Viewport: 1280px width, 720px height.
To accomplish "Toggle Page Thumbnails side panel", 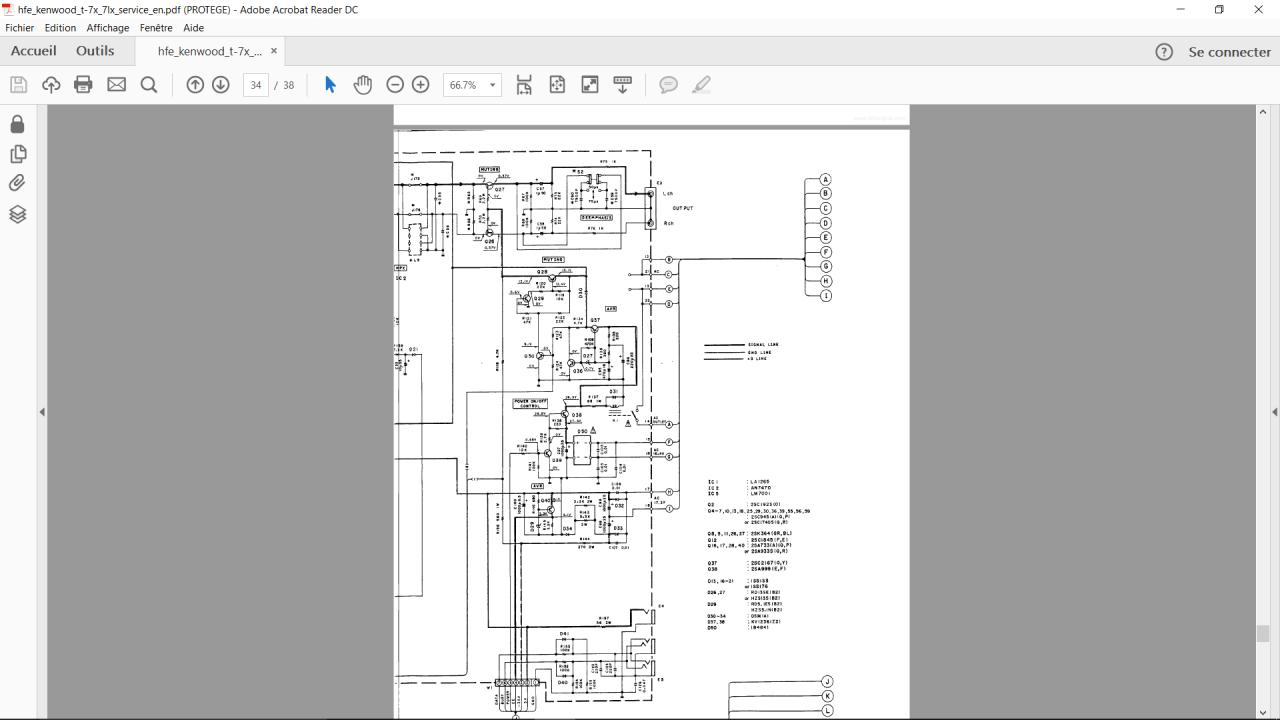I will point(17,154).
